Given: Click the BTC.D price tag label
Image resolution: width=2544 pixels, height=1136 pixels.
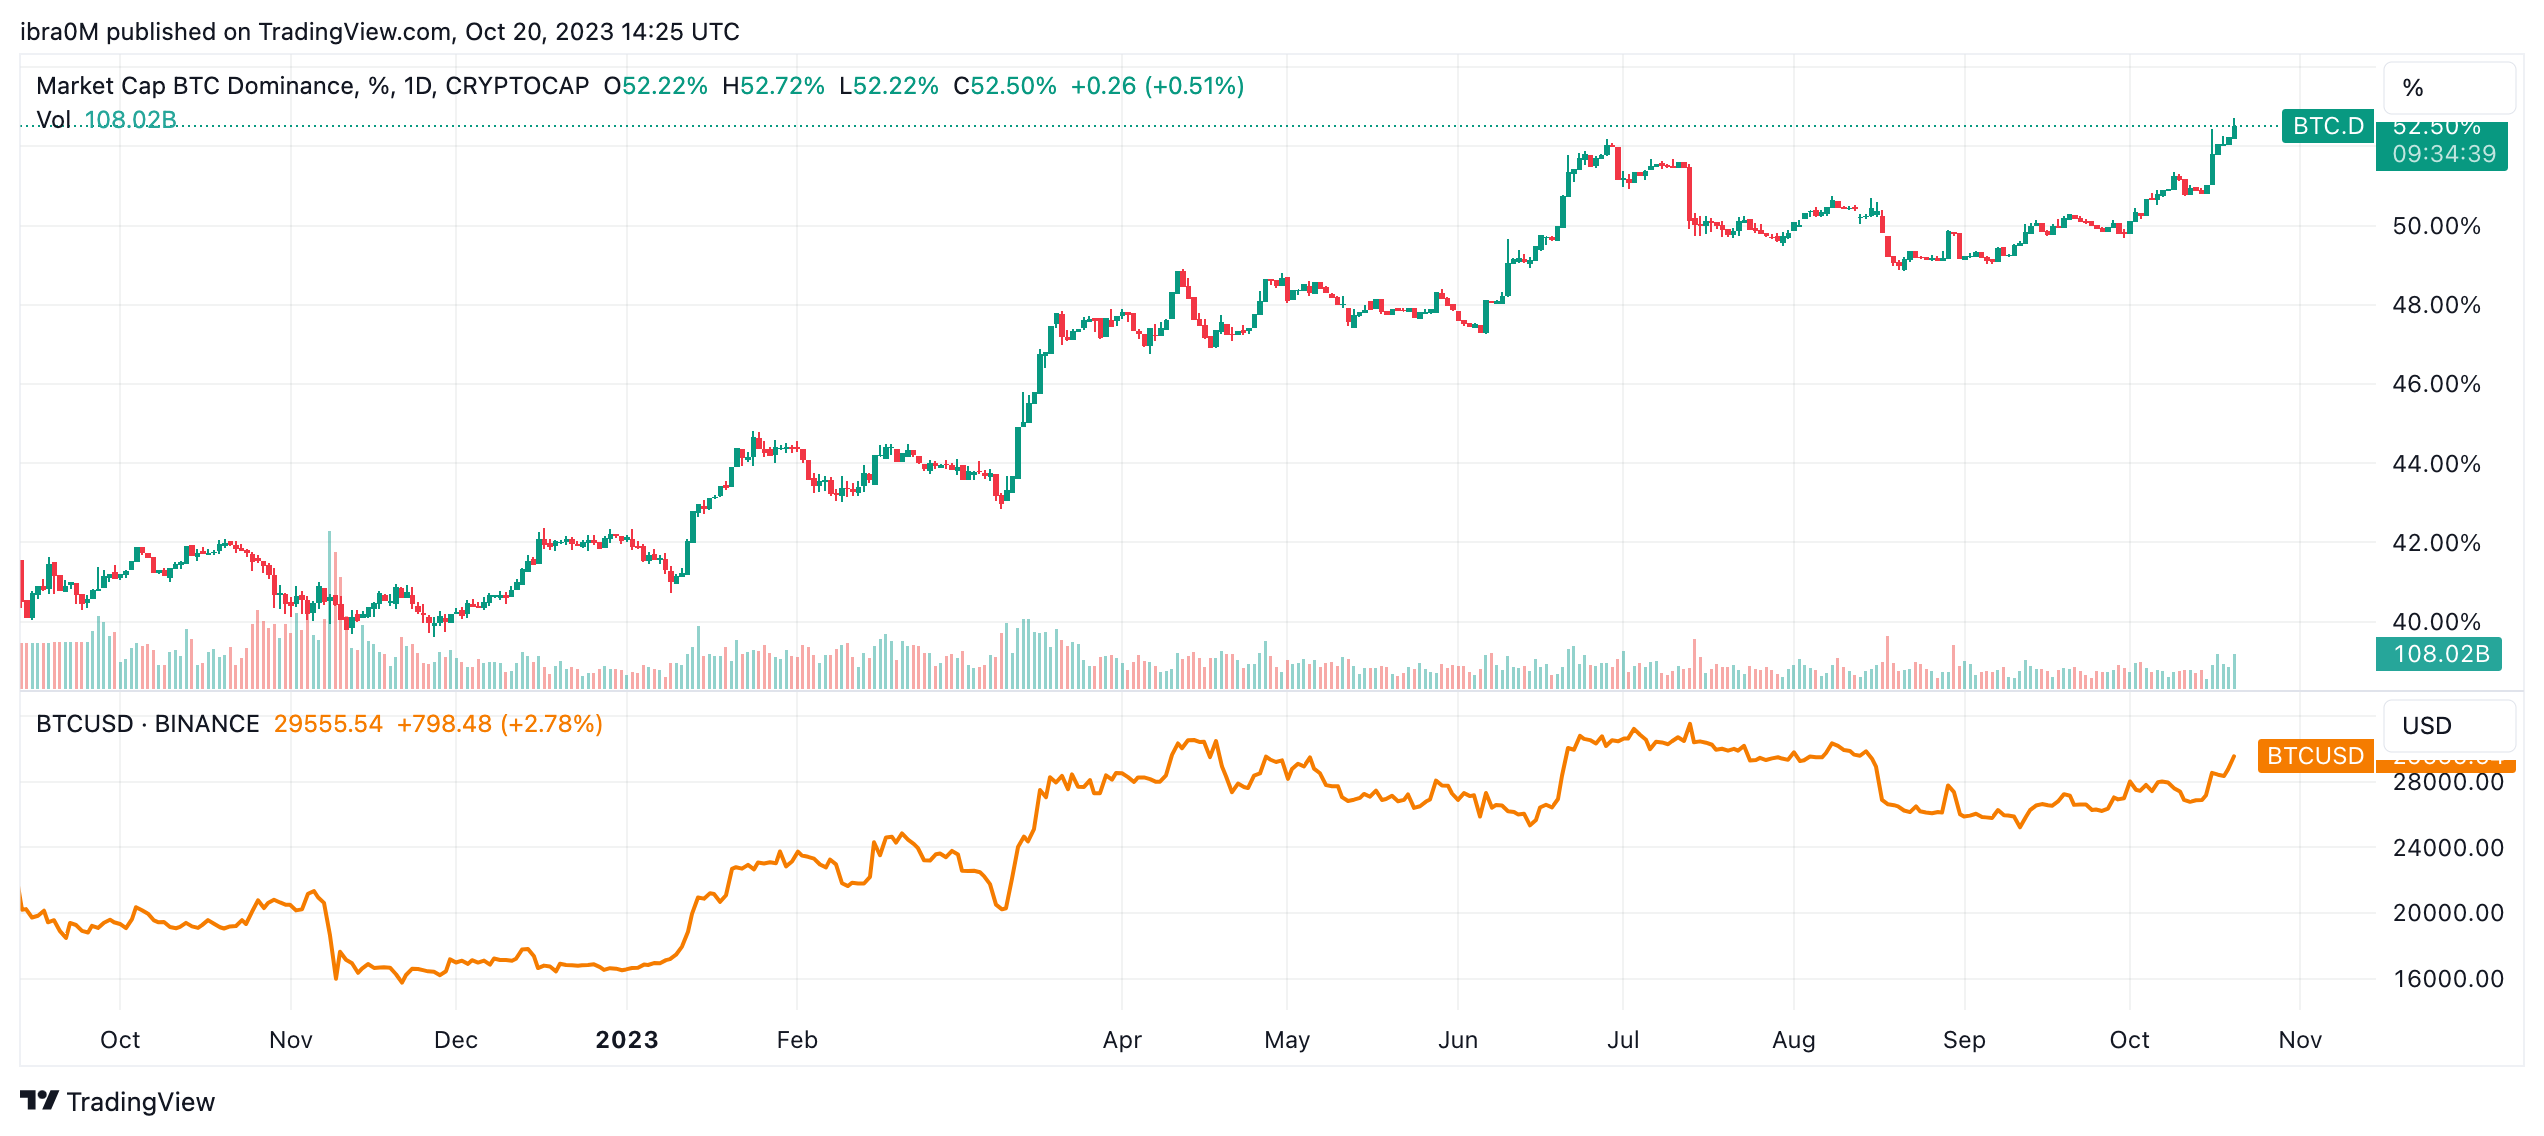Looking at the screenshot, I should click(2327, 126).
